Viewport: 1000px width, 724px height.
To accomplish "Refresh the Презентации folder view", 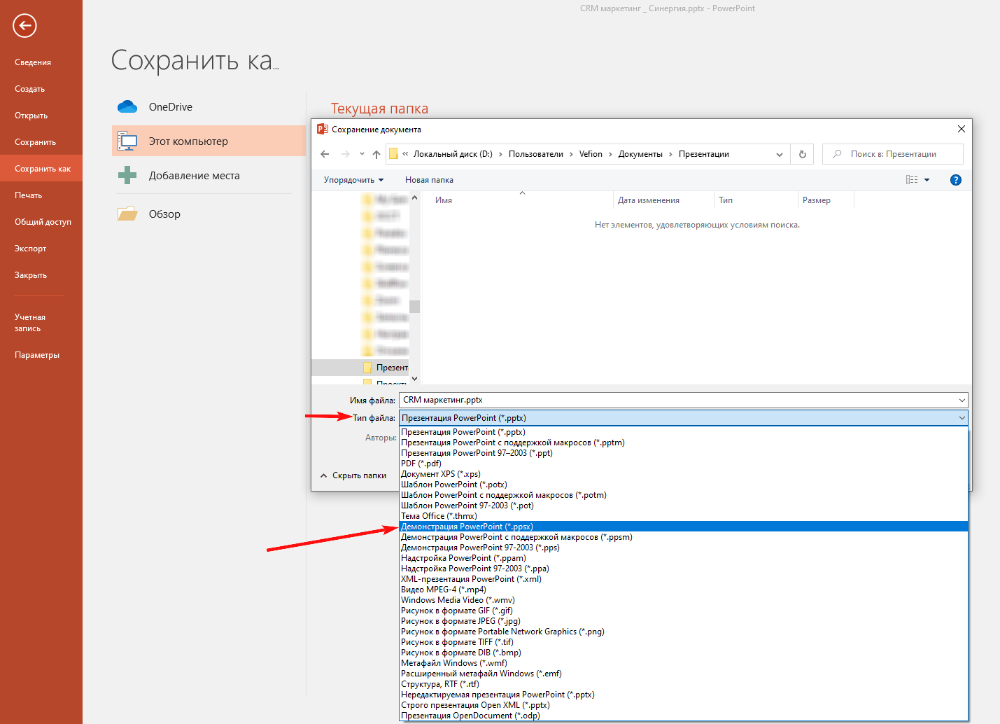I will pos(802,154).
